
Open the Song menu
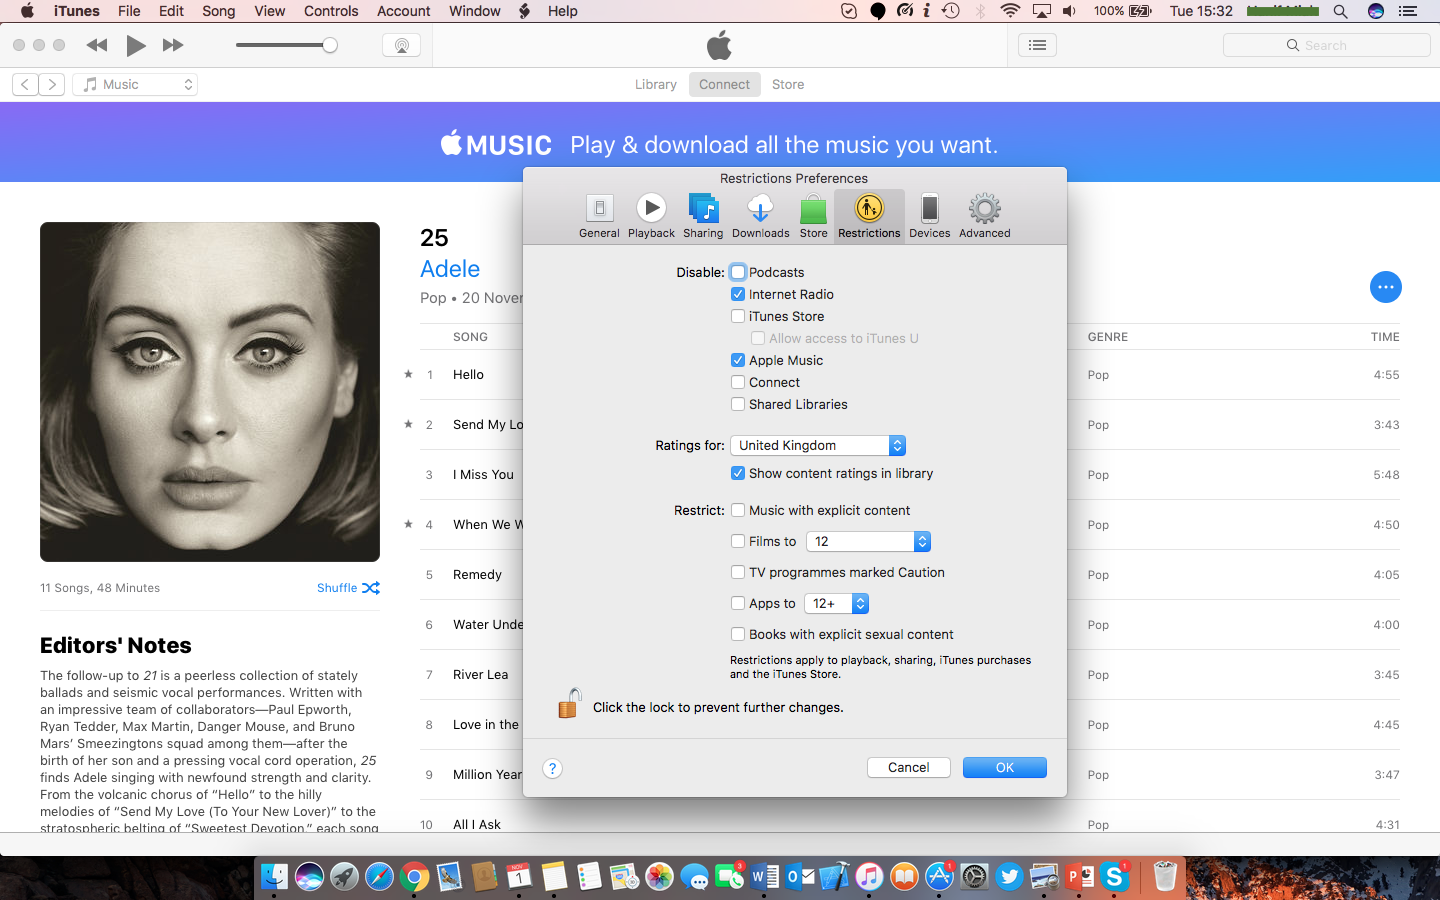point(218,11)
